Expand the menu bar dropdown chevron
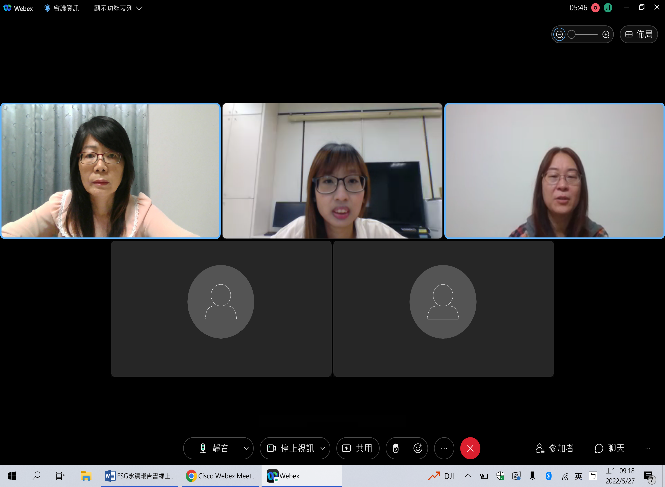The width and height of the screenshot is (665, 487). pyautogui.click(x=139, y=7)
